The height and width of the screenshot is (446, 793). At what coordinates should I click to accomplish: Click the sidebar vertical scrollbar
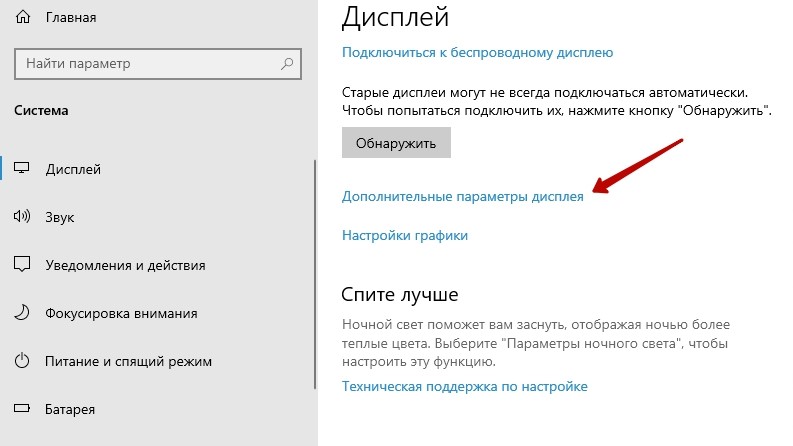(315, 275)
